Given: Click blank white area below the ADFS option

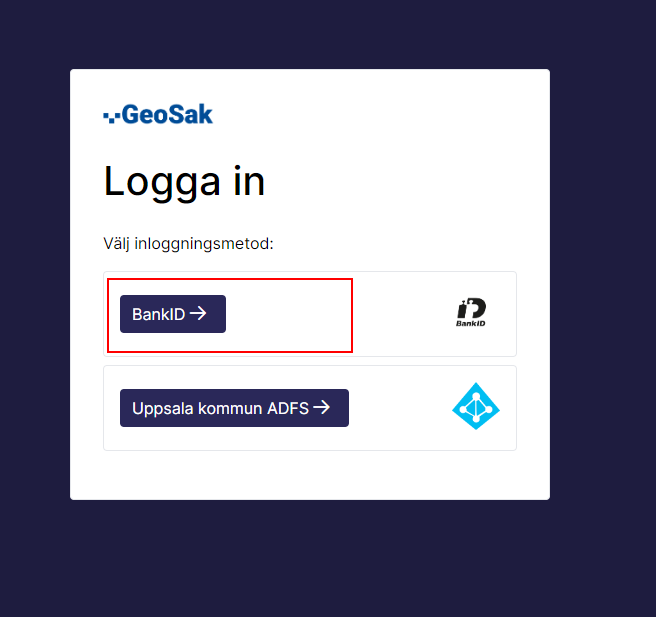Looking at the screenshot, I should pos(310,475).
